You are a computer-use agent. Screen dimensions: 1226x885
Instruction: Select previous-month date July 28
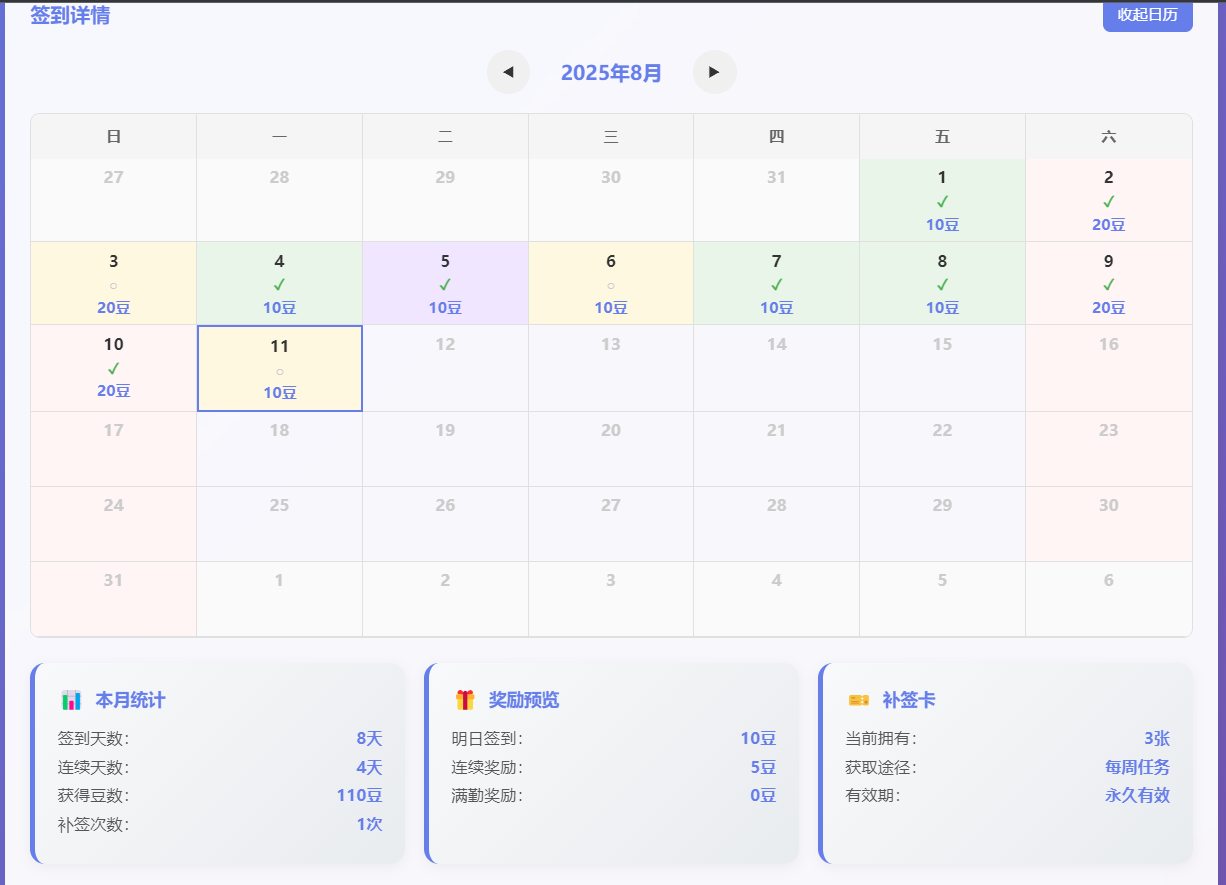[280, 200]
